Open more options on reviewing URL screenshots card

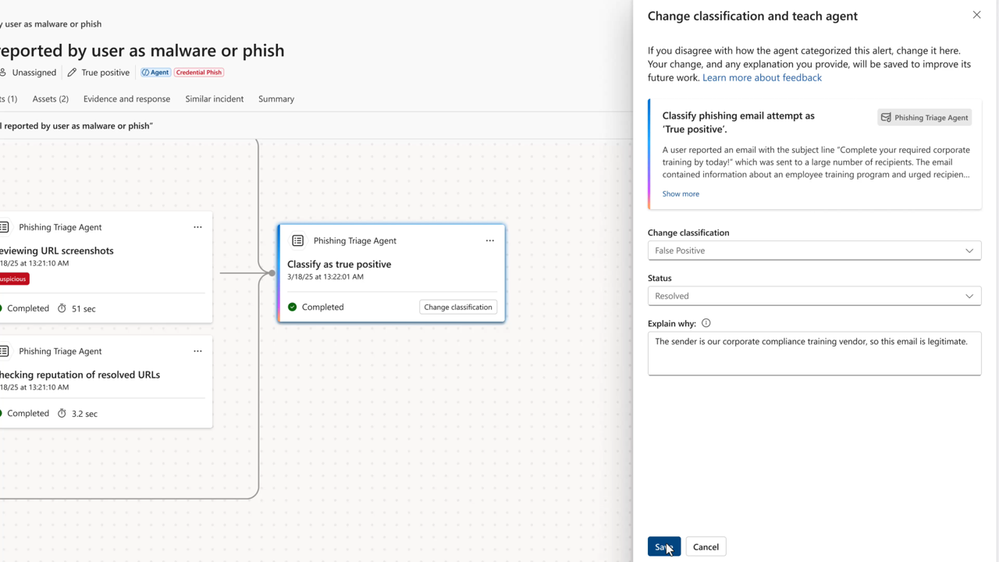click(198, 227)
